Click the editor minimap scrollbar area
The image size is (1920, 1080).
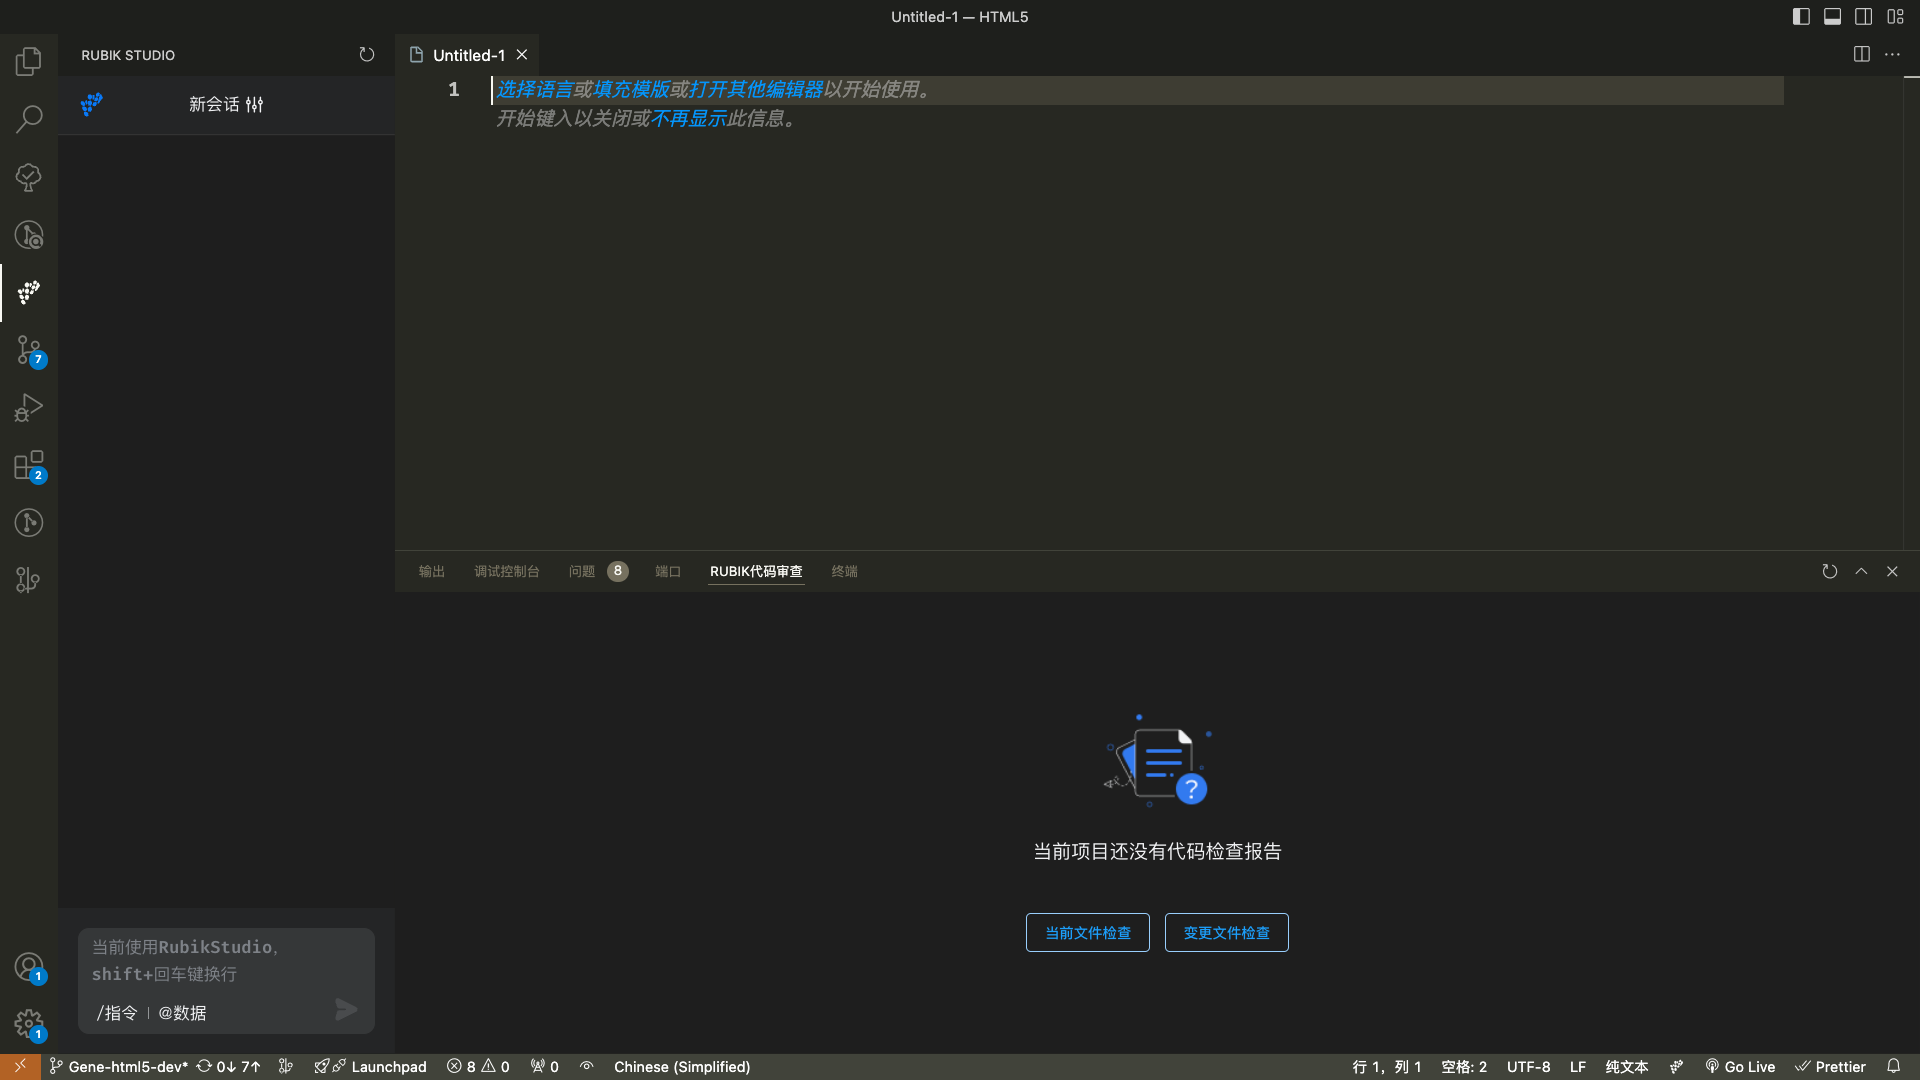1911,312
